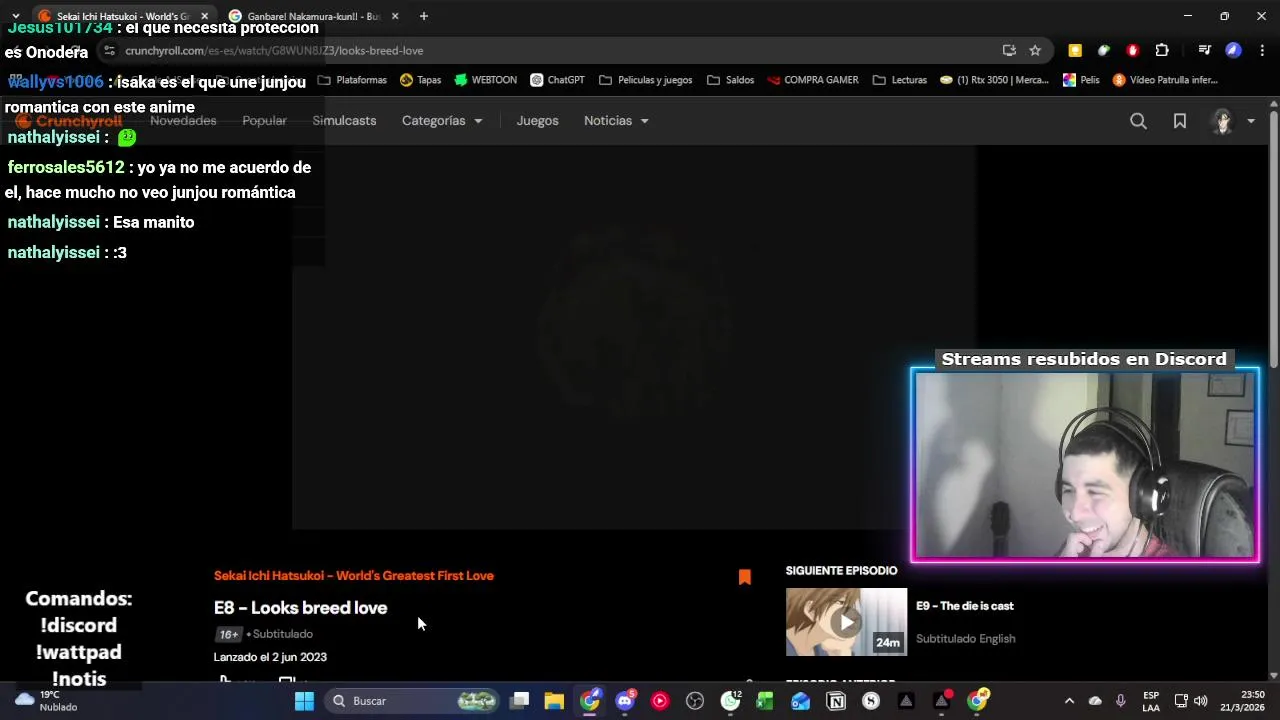Expand the Noticias dropdown
Screen dimensions: 1280x720
point(616,121)
